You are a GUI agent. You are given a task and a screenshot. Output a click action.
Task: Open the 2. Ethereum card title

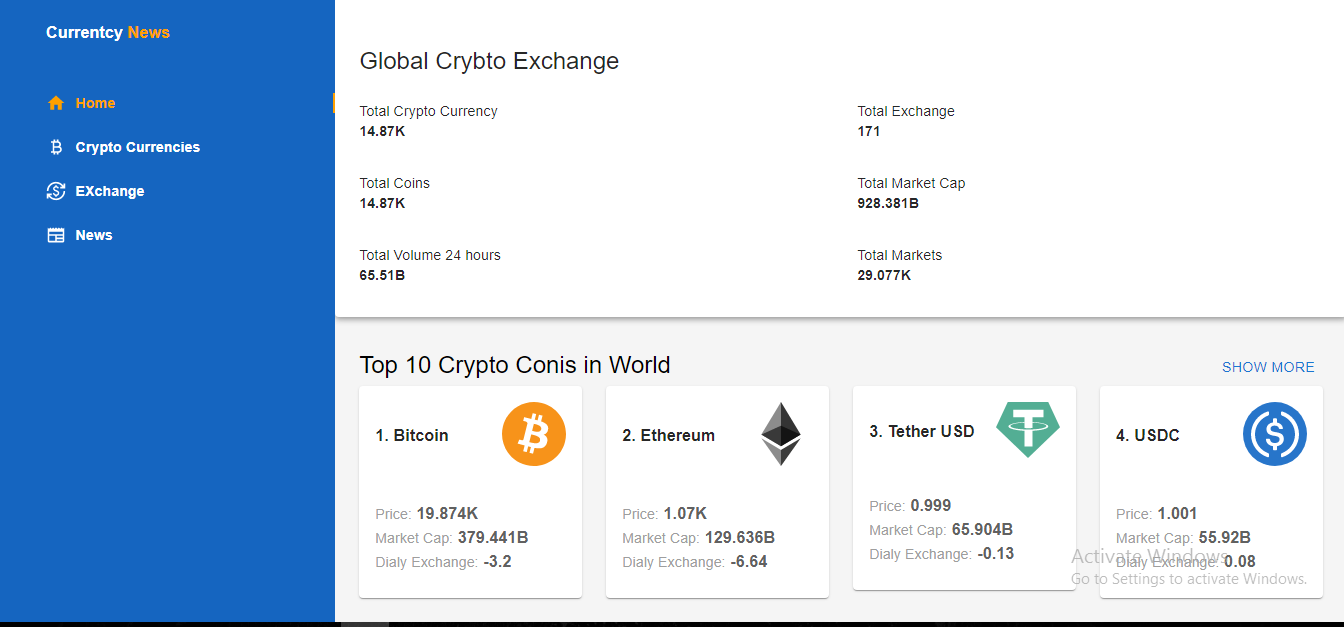click(x=668, y=435)
